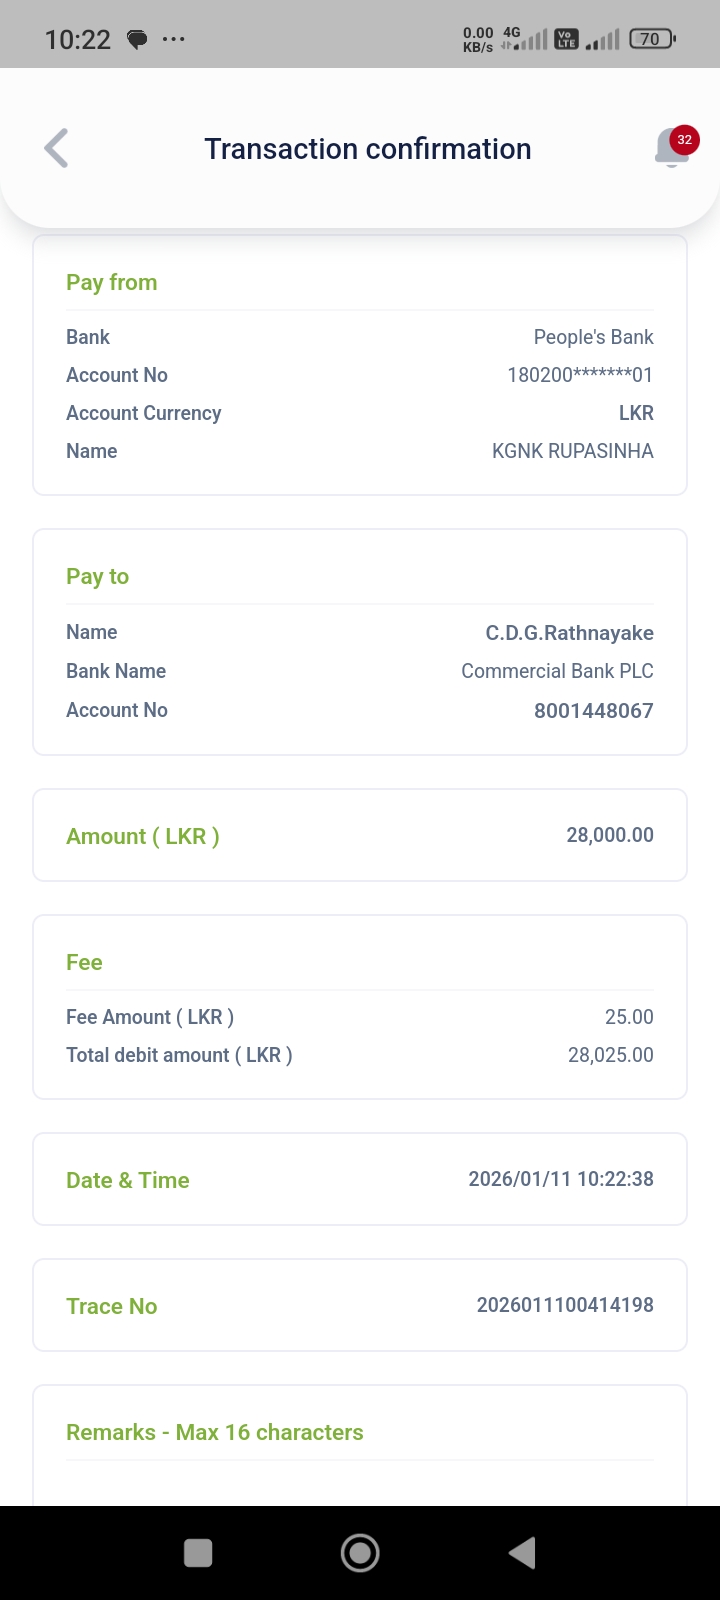Tap the Pay from section heading
The height and width of the screenshot is (1600, 720).
coord(112,282)
